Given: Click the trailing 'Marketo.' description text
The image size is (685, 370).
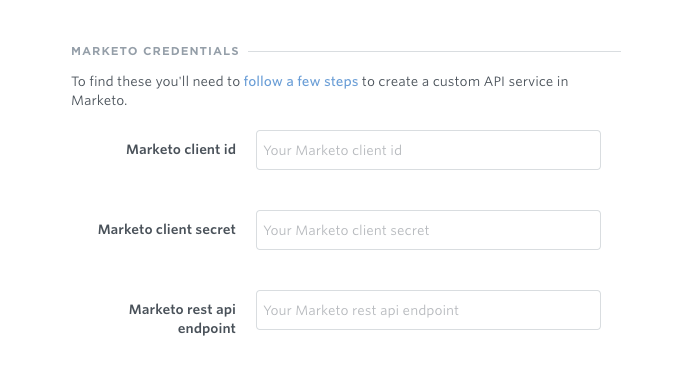Looking at the screenshot, I should 99,100.
